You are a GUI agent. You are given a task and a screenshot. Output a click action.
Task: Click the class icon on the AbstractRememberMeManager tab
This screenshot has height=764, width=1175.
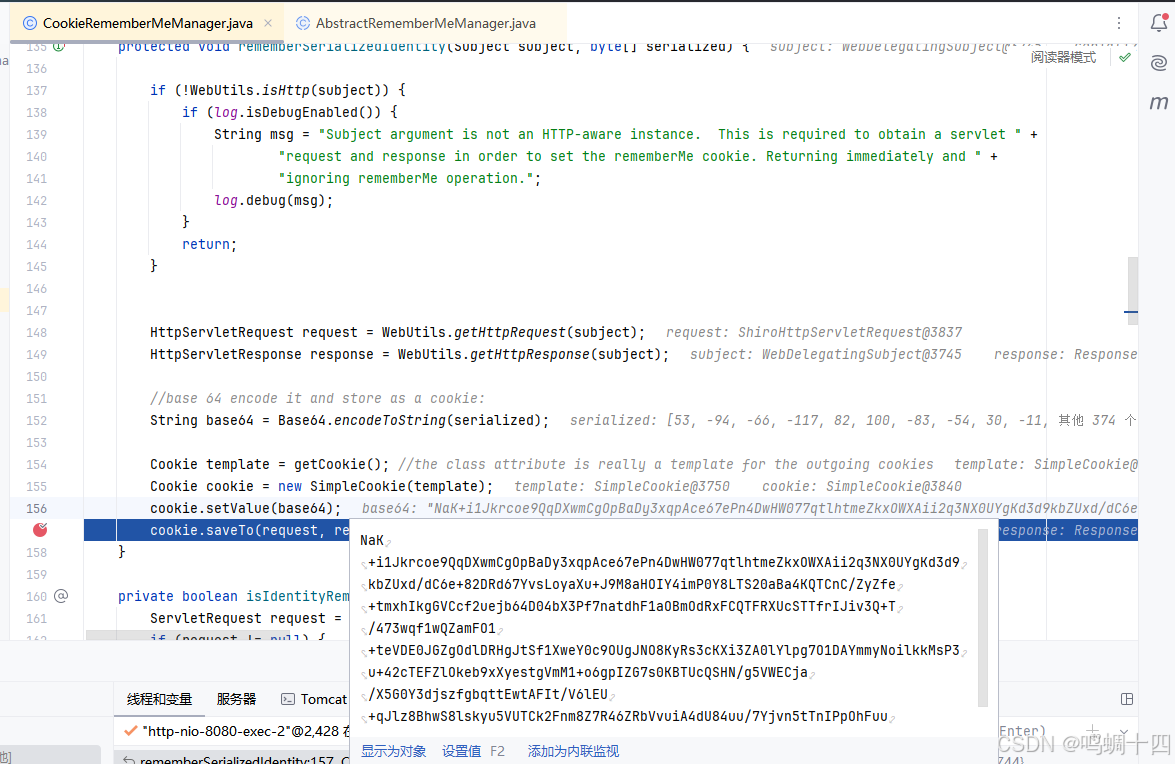pos(303,23)
